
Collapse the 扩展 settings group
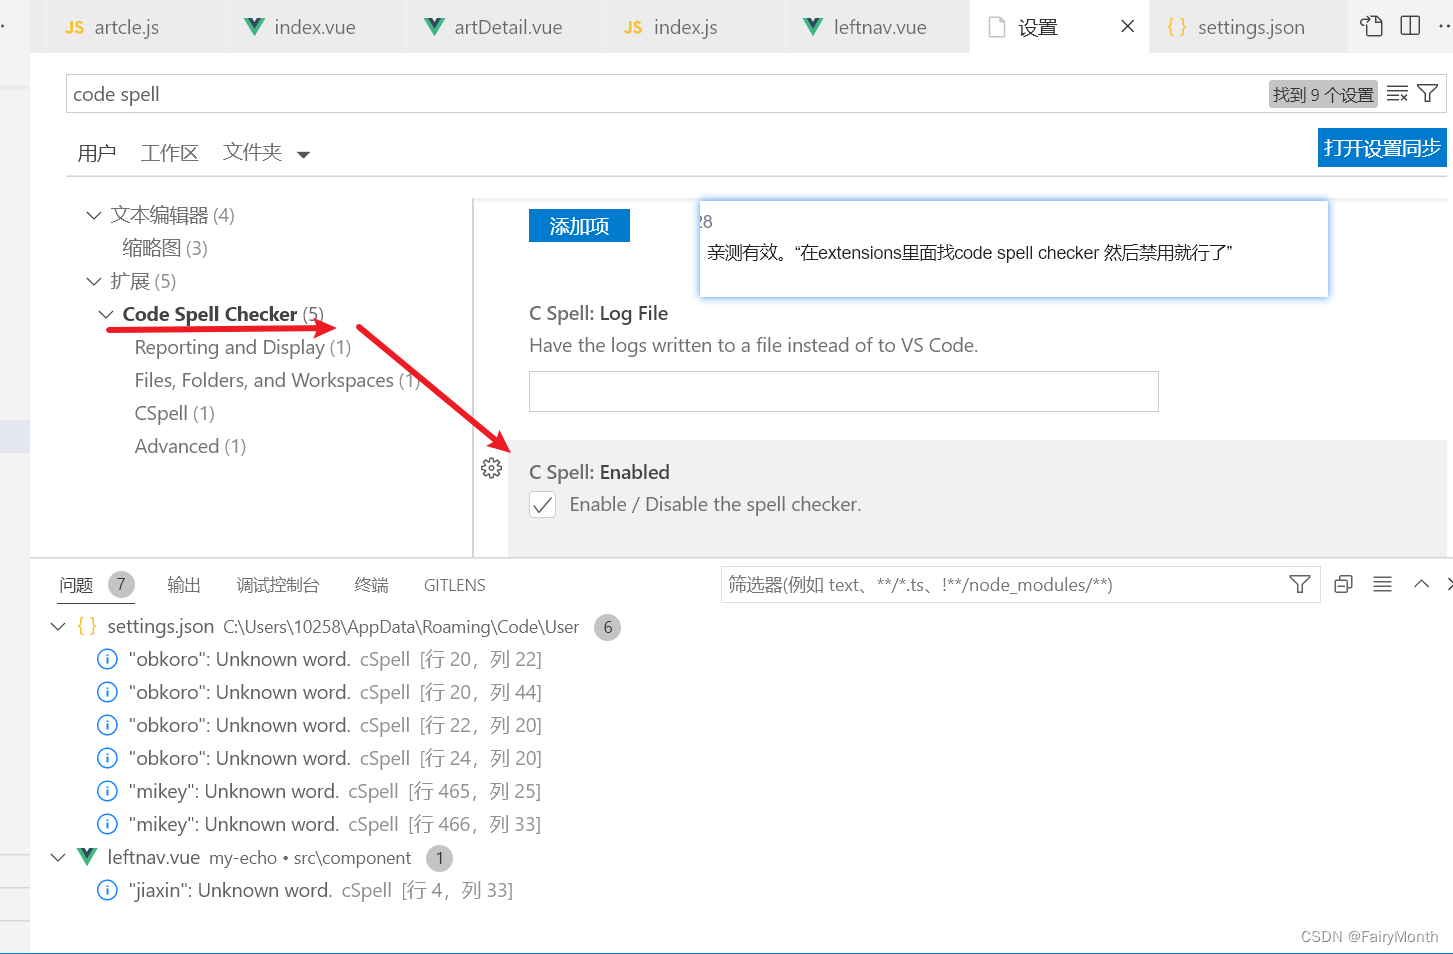tap(94, 281)
